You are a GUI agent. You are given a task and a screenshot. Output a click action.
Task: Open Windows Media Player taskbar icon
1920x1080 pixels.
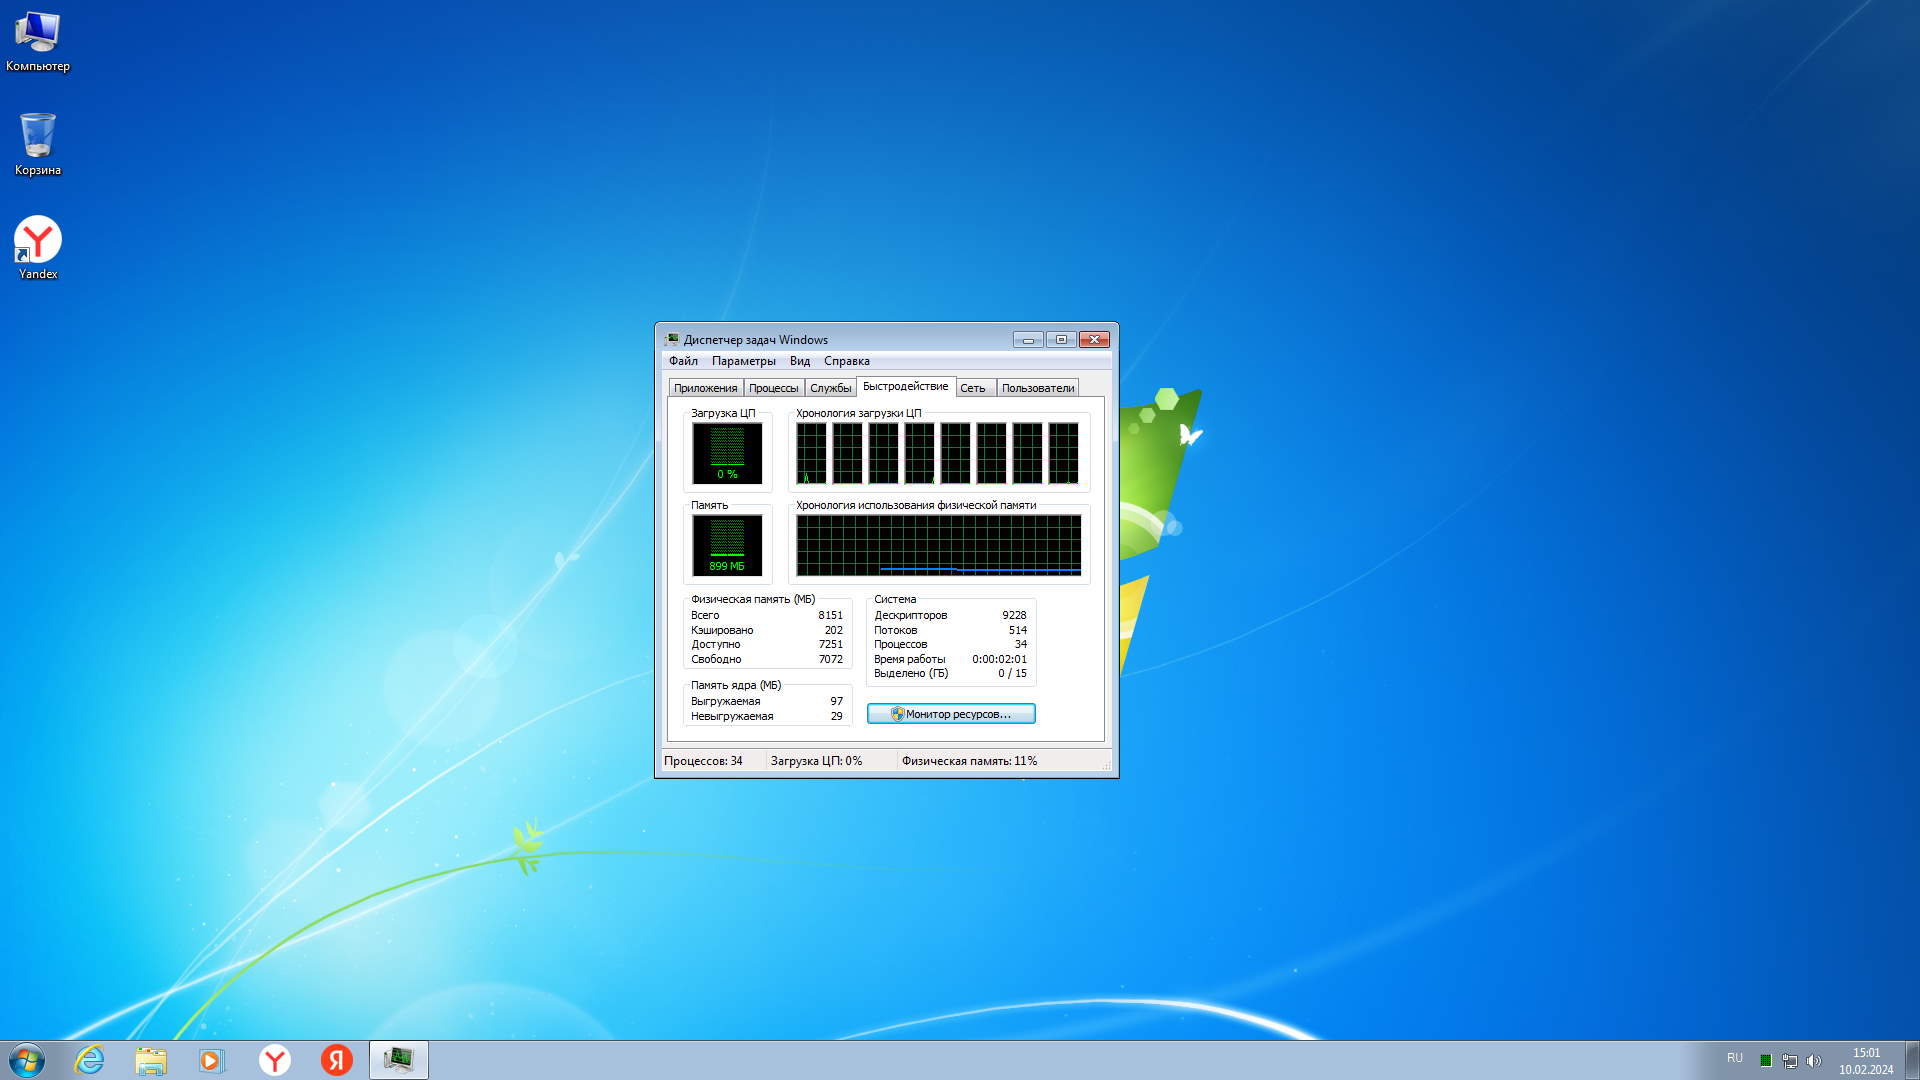pyautogui.click(x=212, y=1060)
